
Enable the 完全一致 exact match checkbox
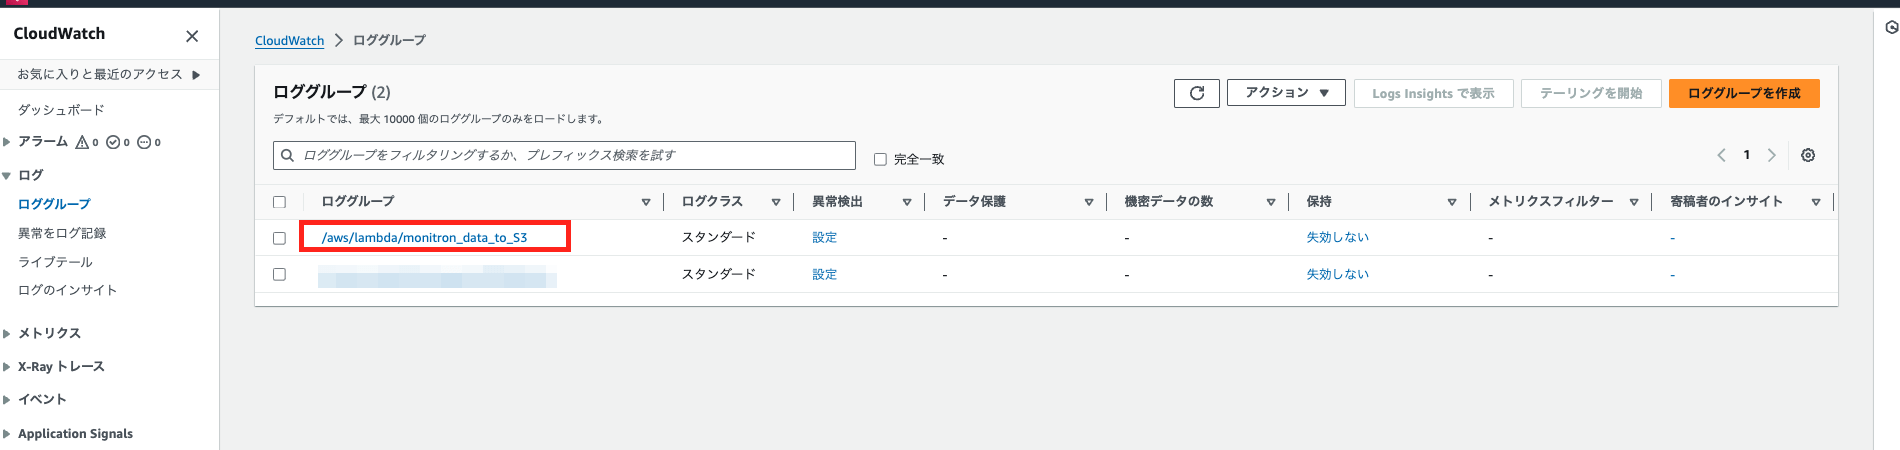tap(880, 159)
